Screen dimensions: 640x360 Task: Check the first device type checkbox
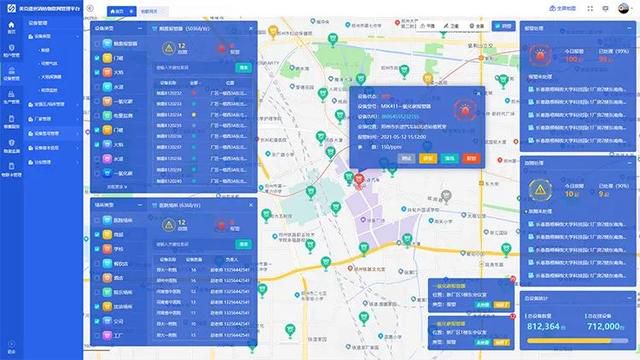click(x=97, y=44)
